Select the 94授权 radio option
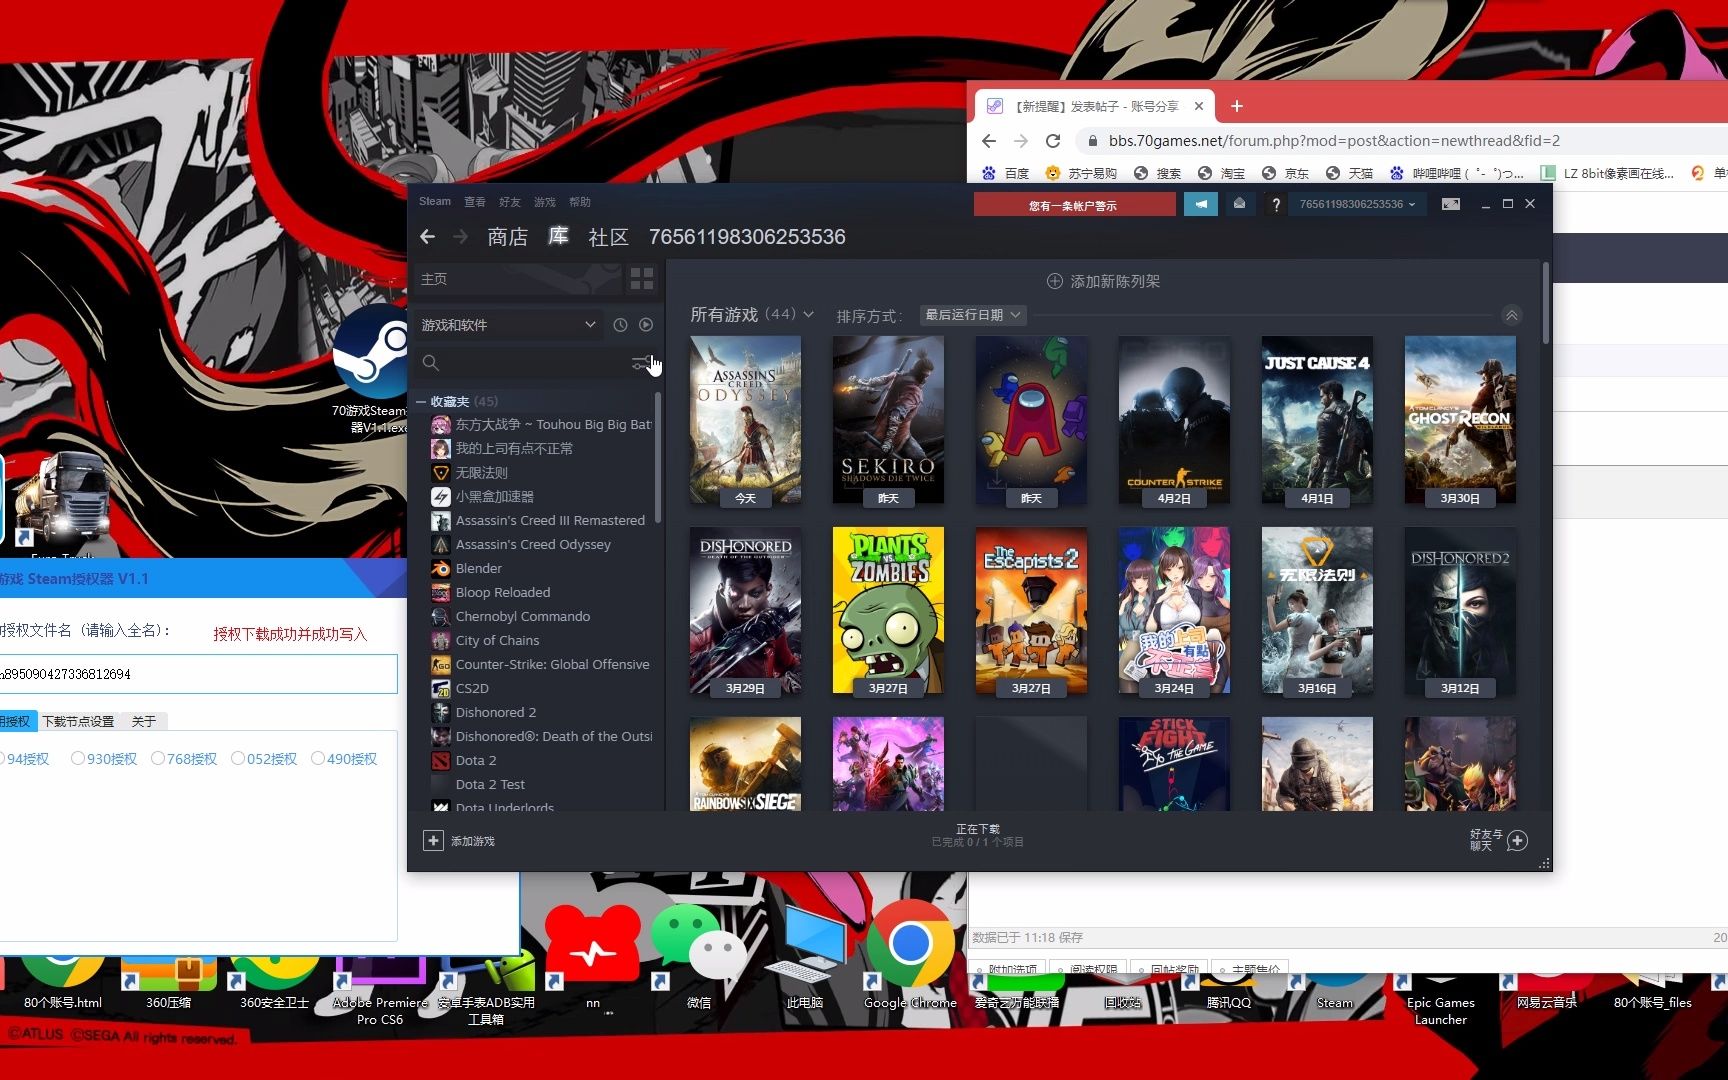The height and width of the screenshot is (1080, 1728). [24, 759]
